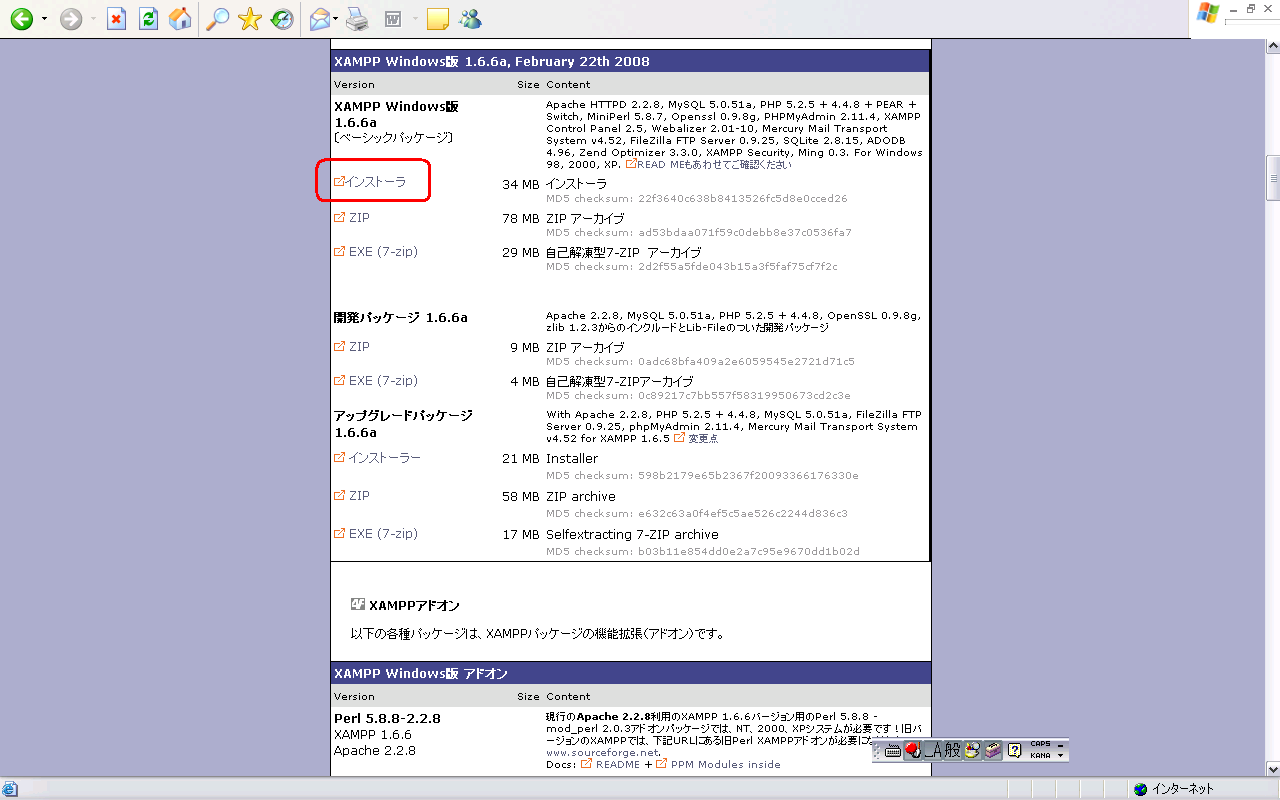Open the アップグレードパッケージ インストーラー link
Image resolution: width=1280 pixels, height=800 pixels.
(384, 457)
